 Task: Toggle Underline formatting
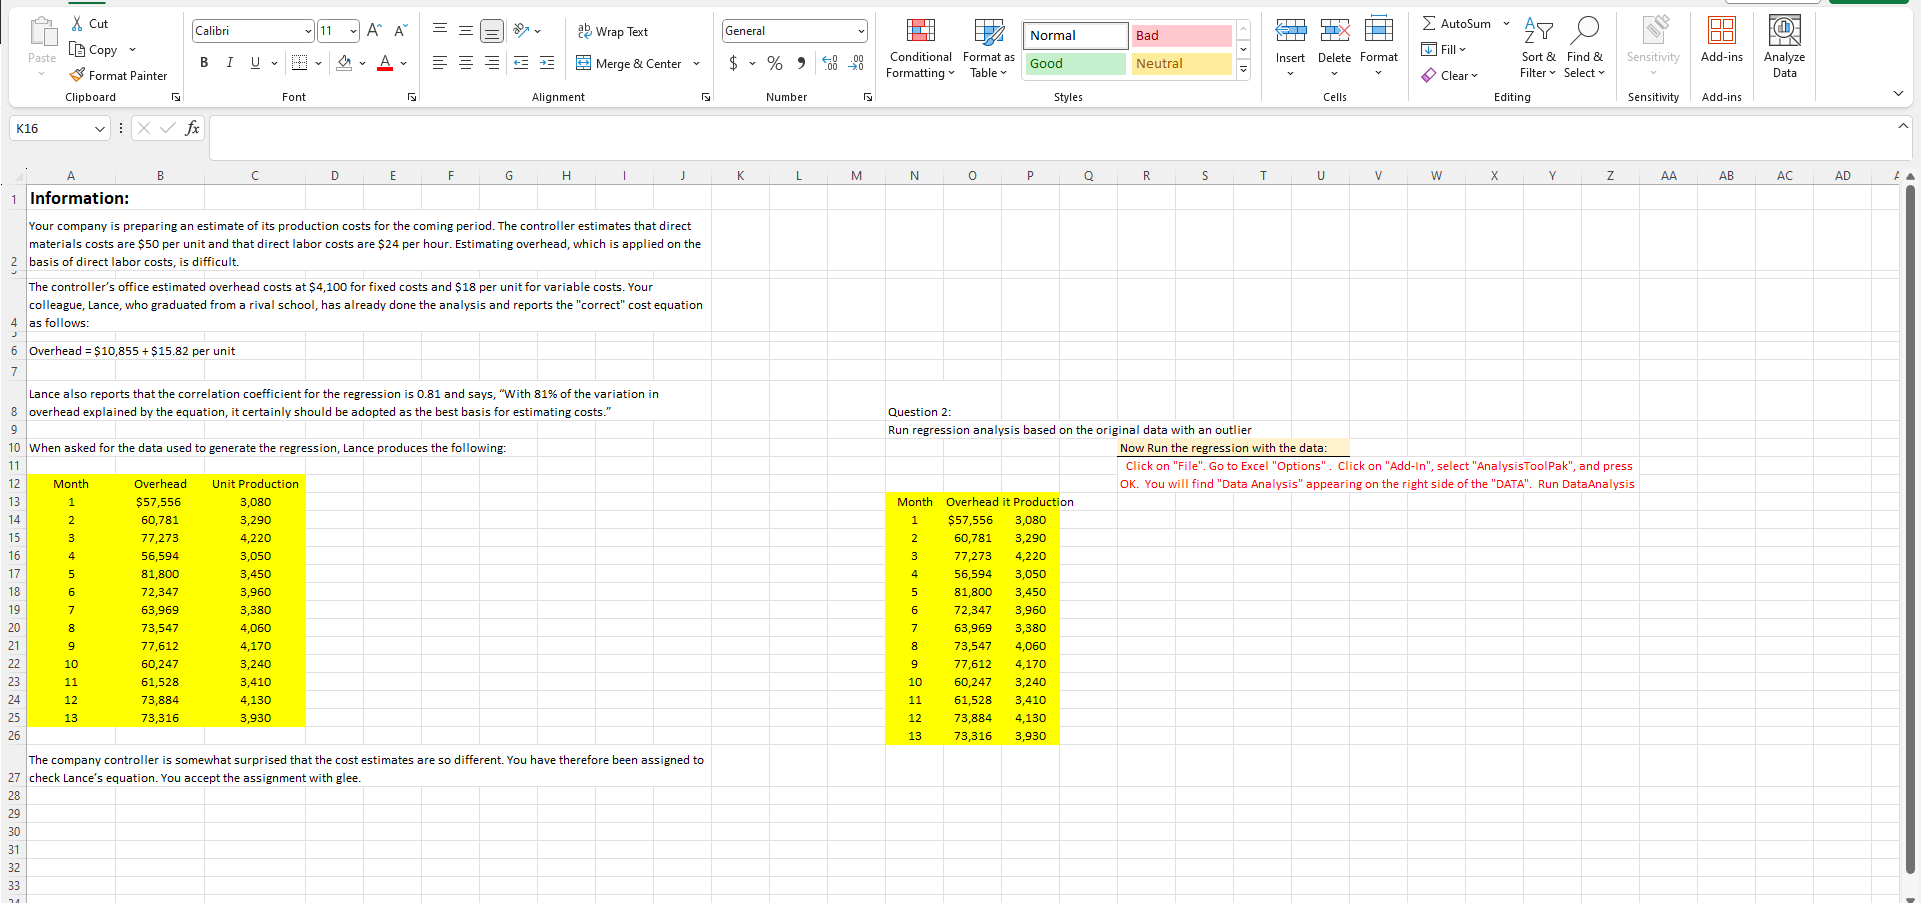click(255, 63)
